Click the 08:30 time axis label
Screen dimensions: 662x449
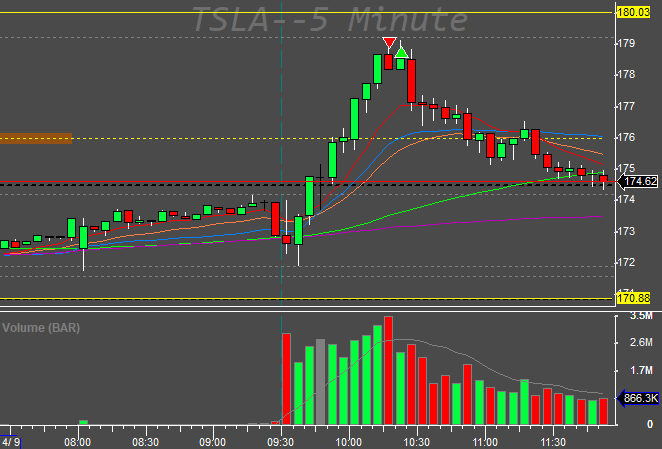[x=146, y=442]
